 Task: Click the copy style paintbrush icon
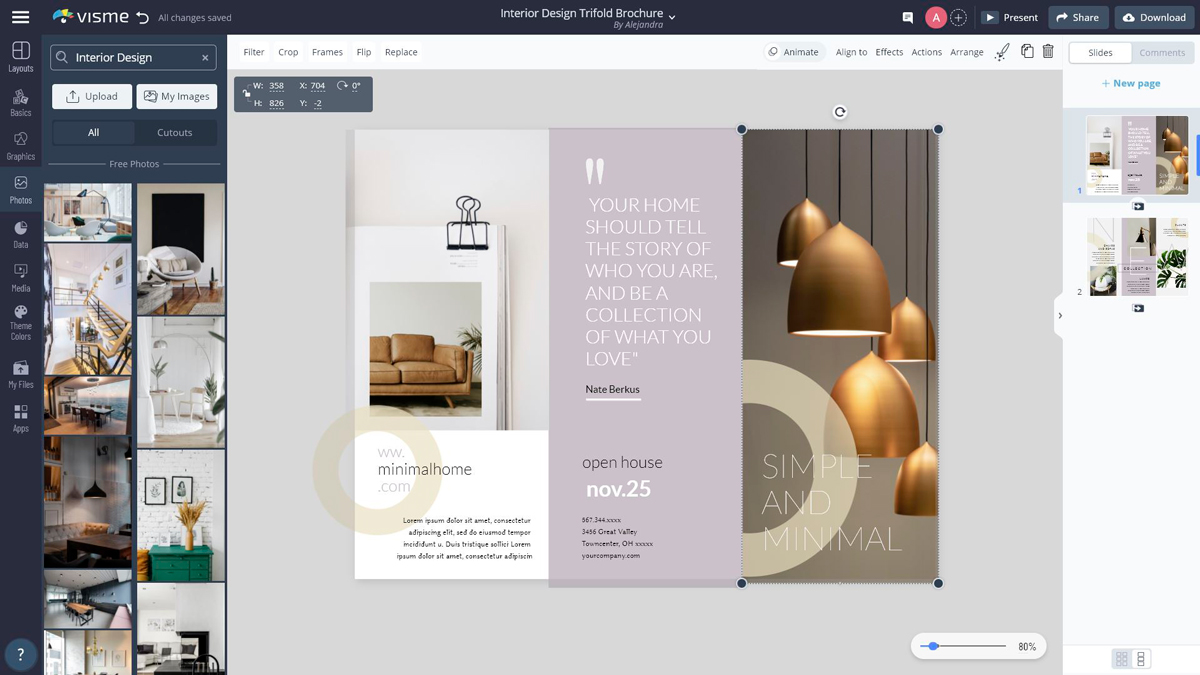click(1002, 52)
